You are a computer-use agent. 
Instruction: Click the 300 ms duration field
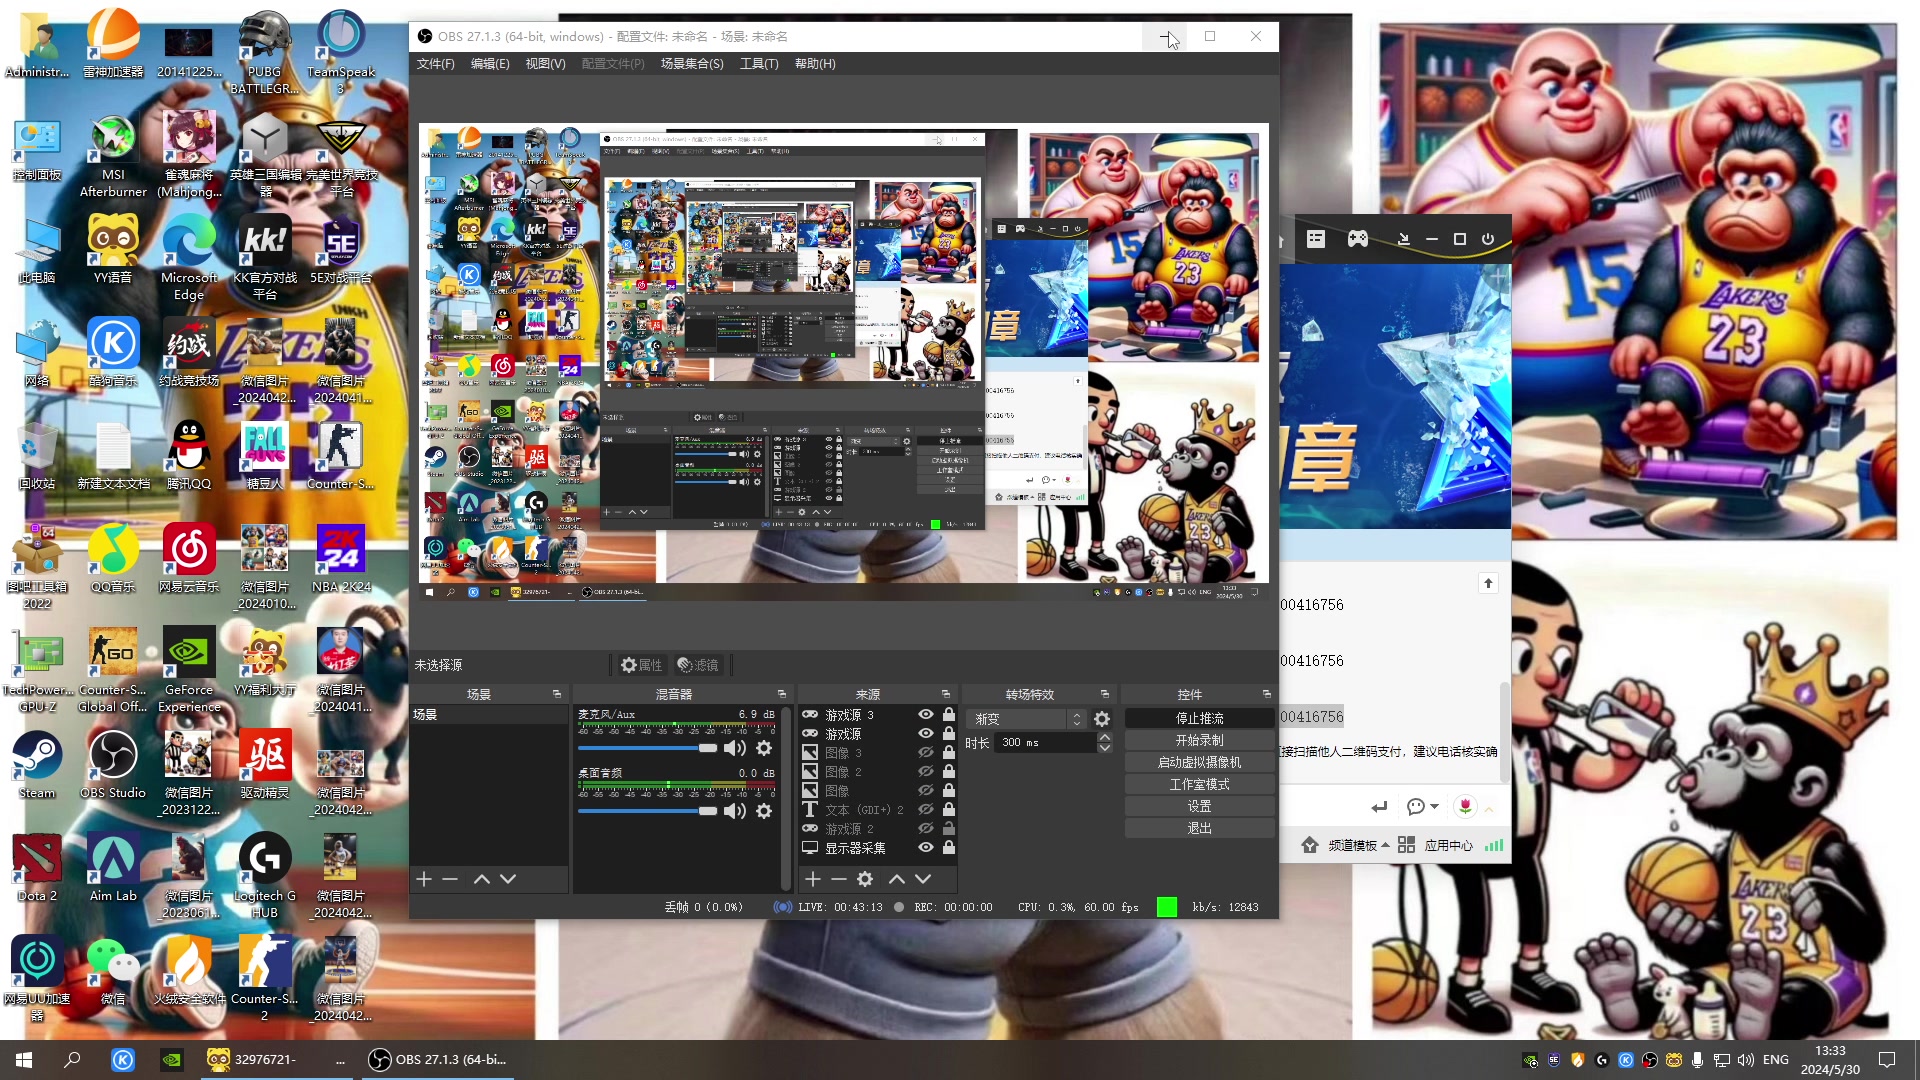click(1045, 743)
